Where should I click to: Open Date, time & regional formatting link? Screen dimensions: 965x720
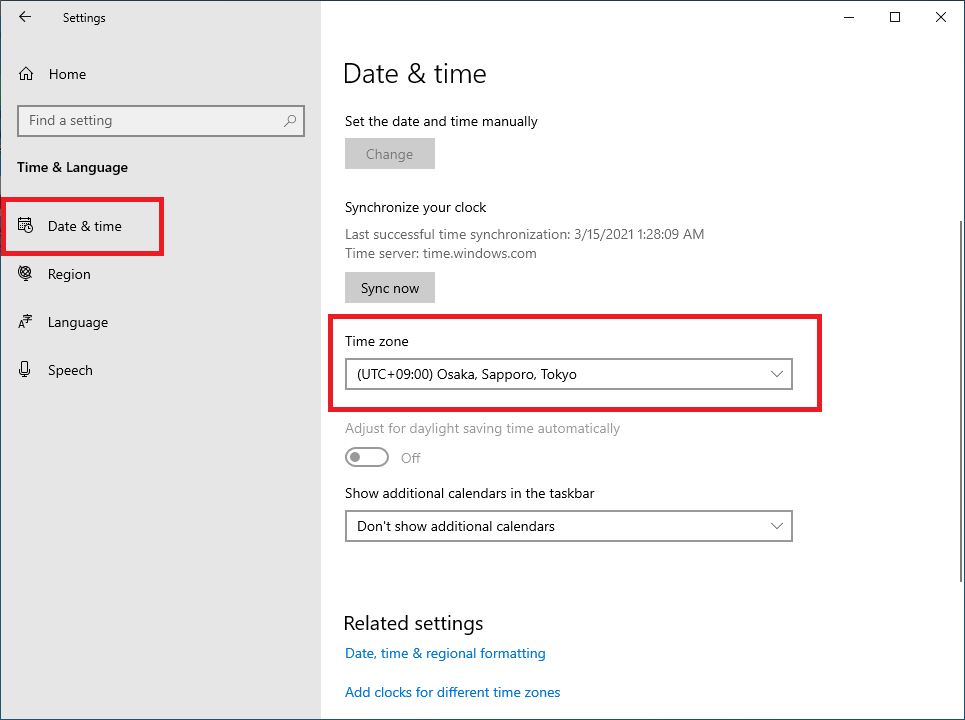(445, 653)
